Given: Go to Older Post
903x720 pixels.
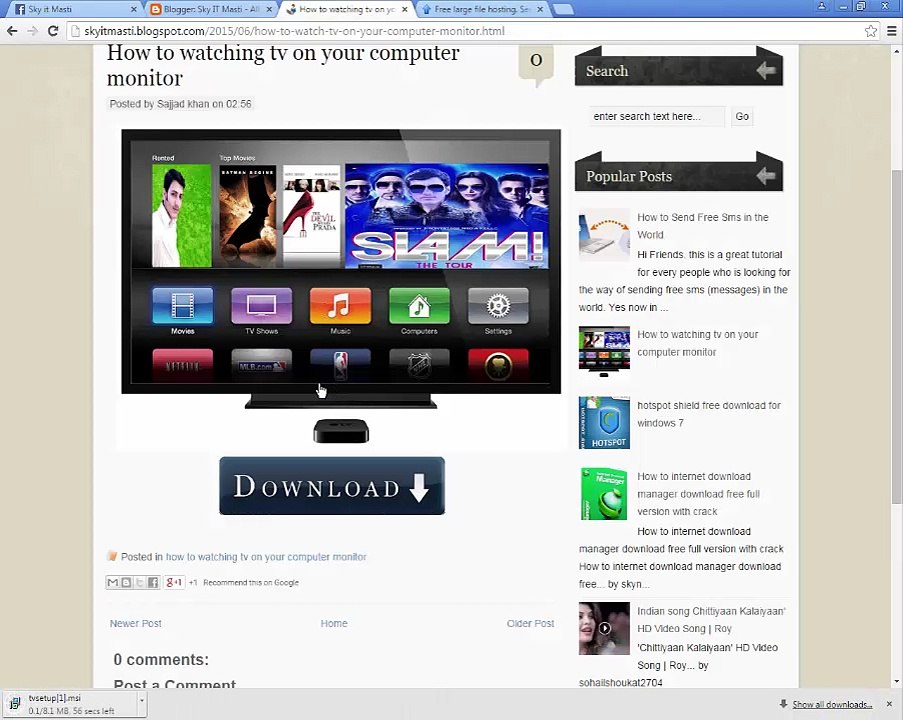Looking at the screenshot, I should 530,623.
